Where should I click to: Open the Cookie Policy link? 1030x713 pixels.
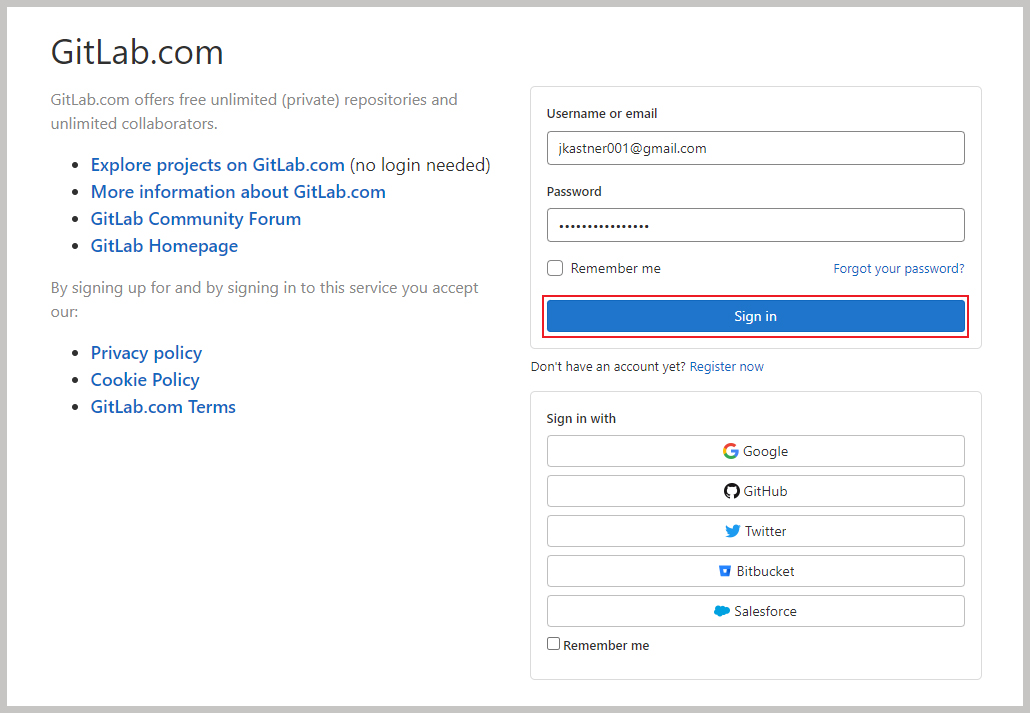[x=145, y=380]
